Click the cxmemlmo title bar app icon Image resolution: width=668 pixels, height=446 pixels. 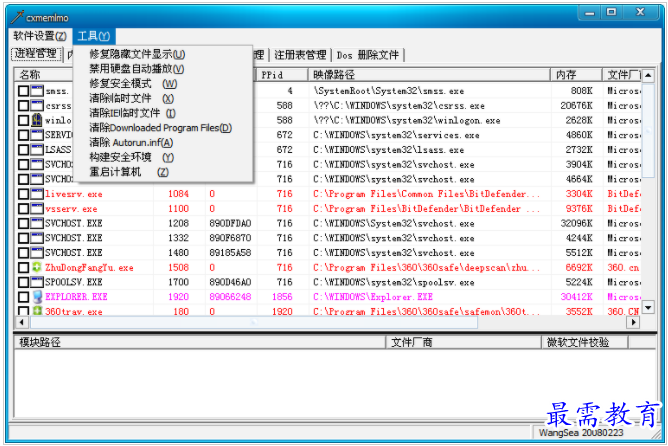[x=17, y=17]
